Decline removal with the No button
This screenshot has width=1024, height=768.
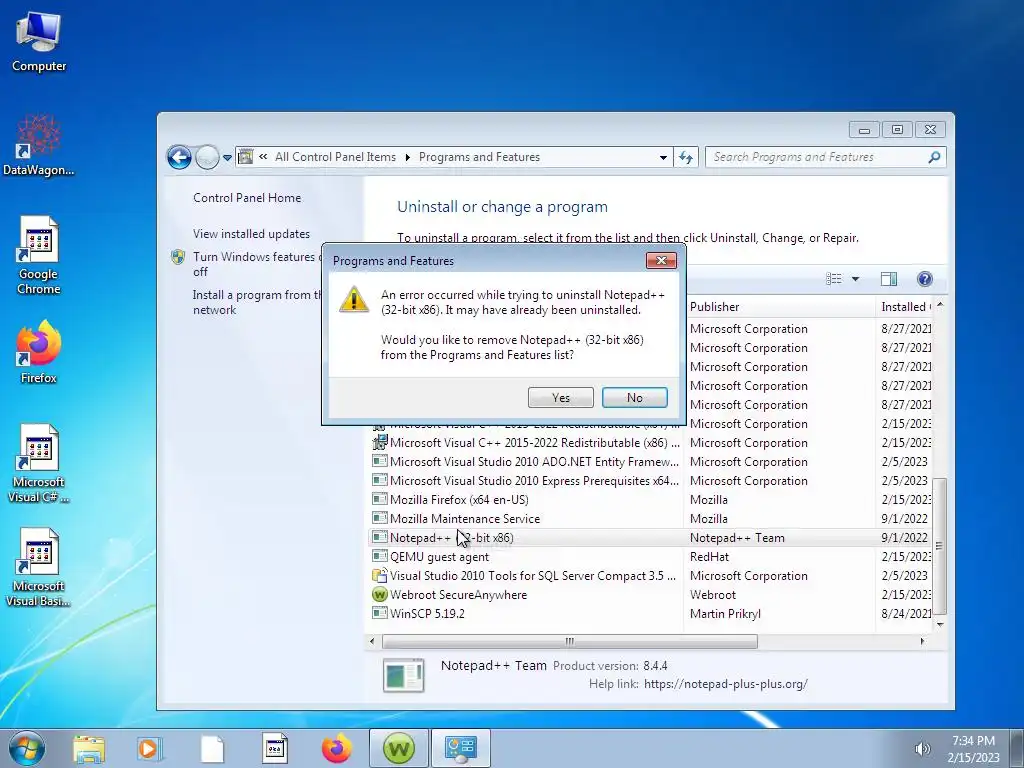(x=634, y=397)
